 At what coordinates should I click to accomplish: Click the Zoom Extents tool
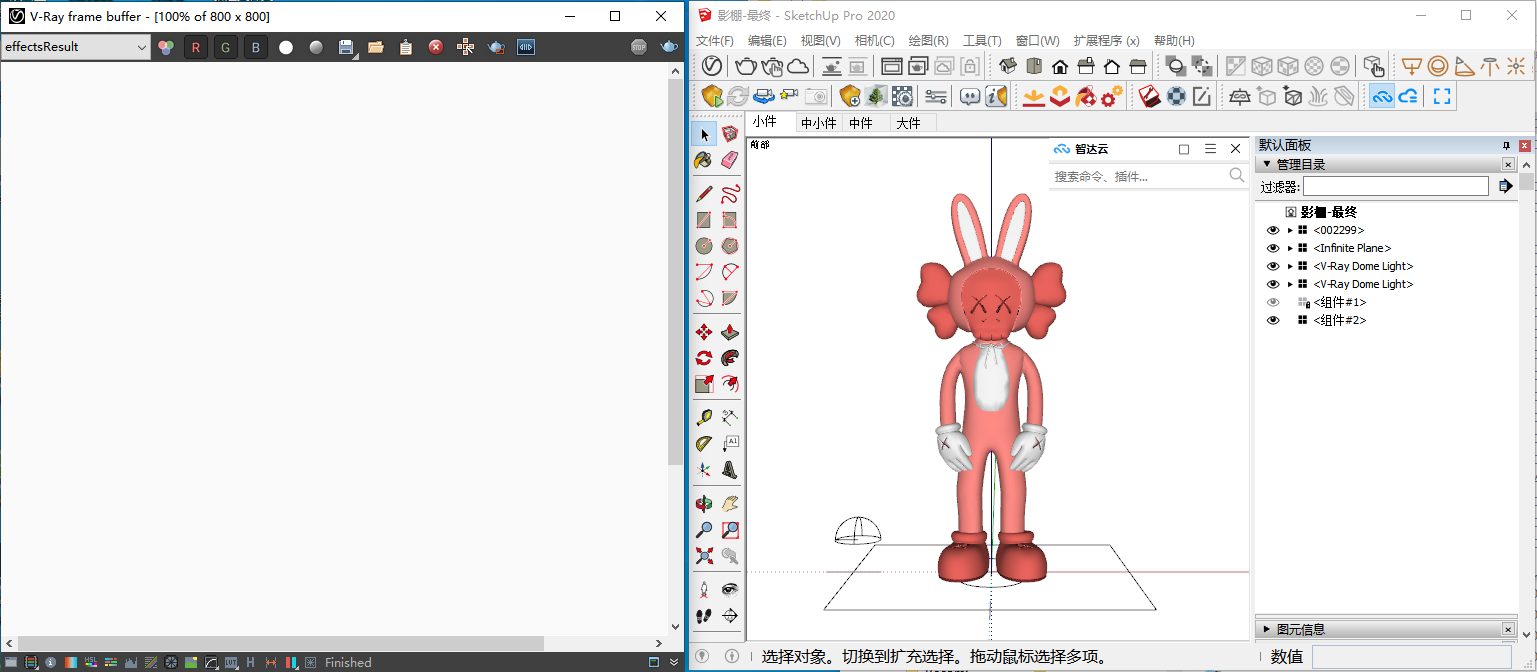click(x=704, y=556)
